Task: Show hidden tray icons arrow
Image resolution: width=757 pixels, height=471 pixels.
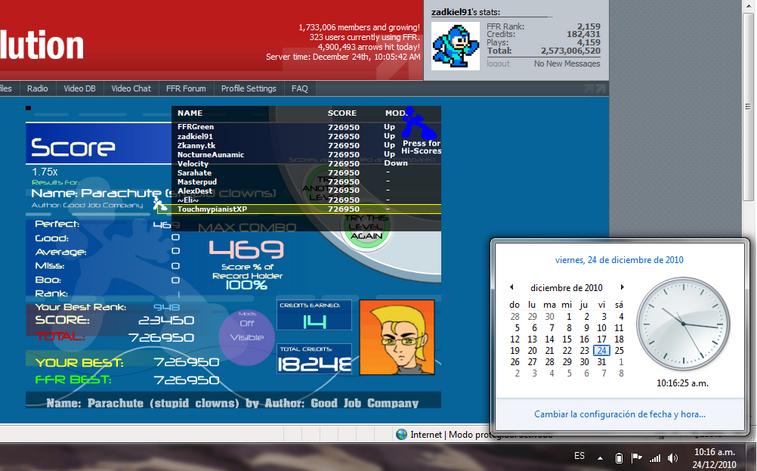Action: coord(600,458)
